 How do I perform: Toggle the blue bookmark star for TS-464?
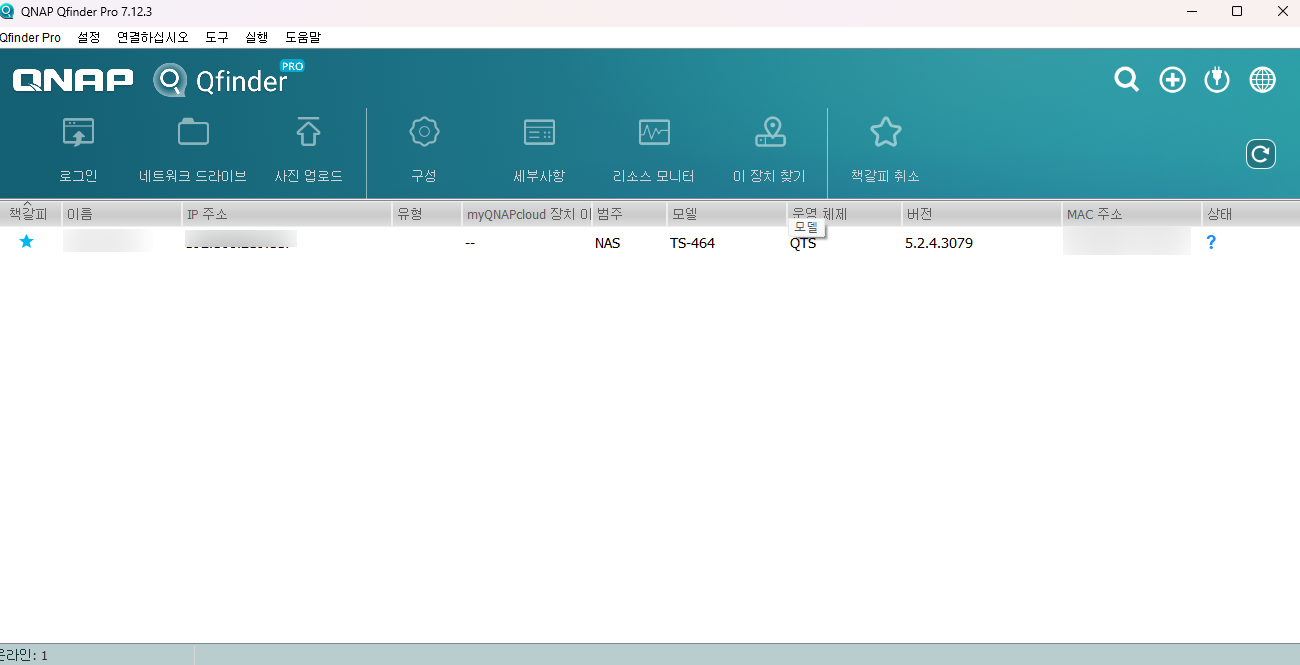pos(27,242)
